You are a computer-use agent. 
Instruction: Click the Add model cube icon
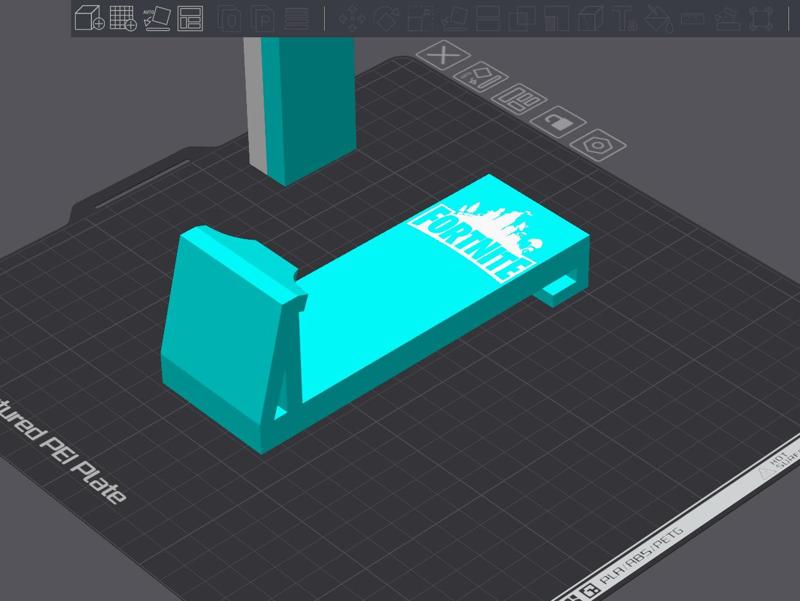point(89,18)
